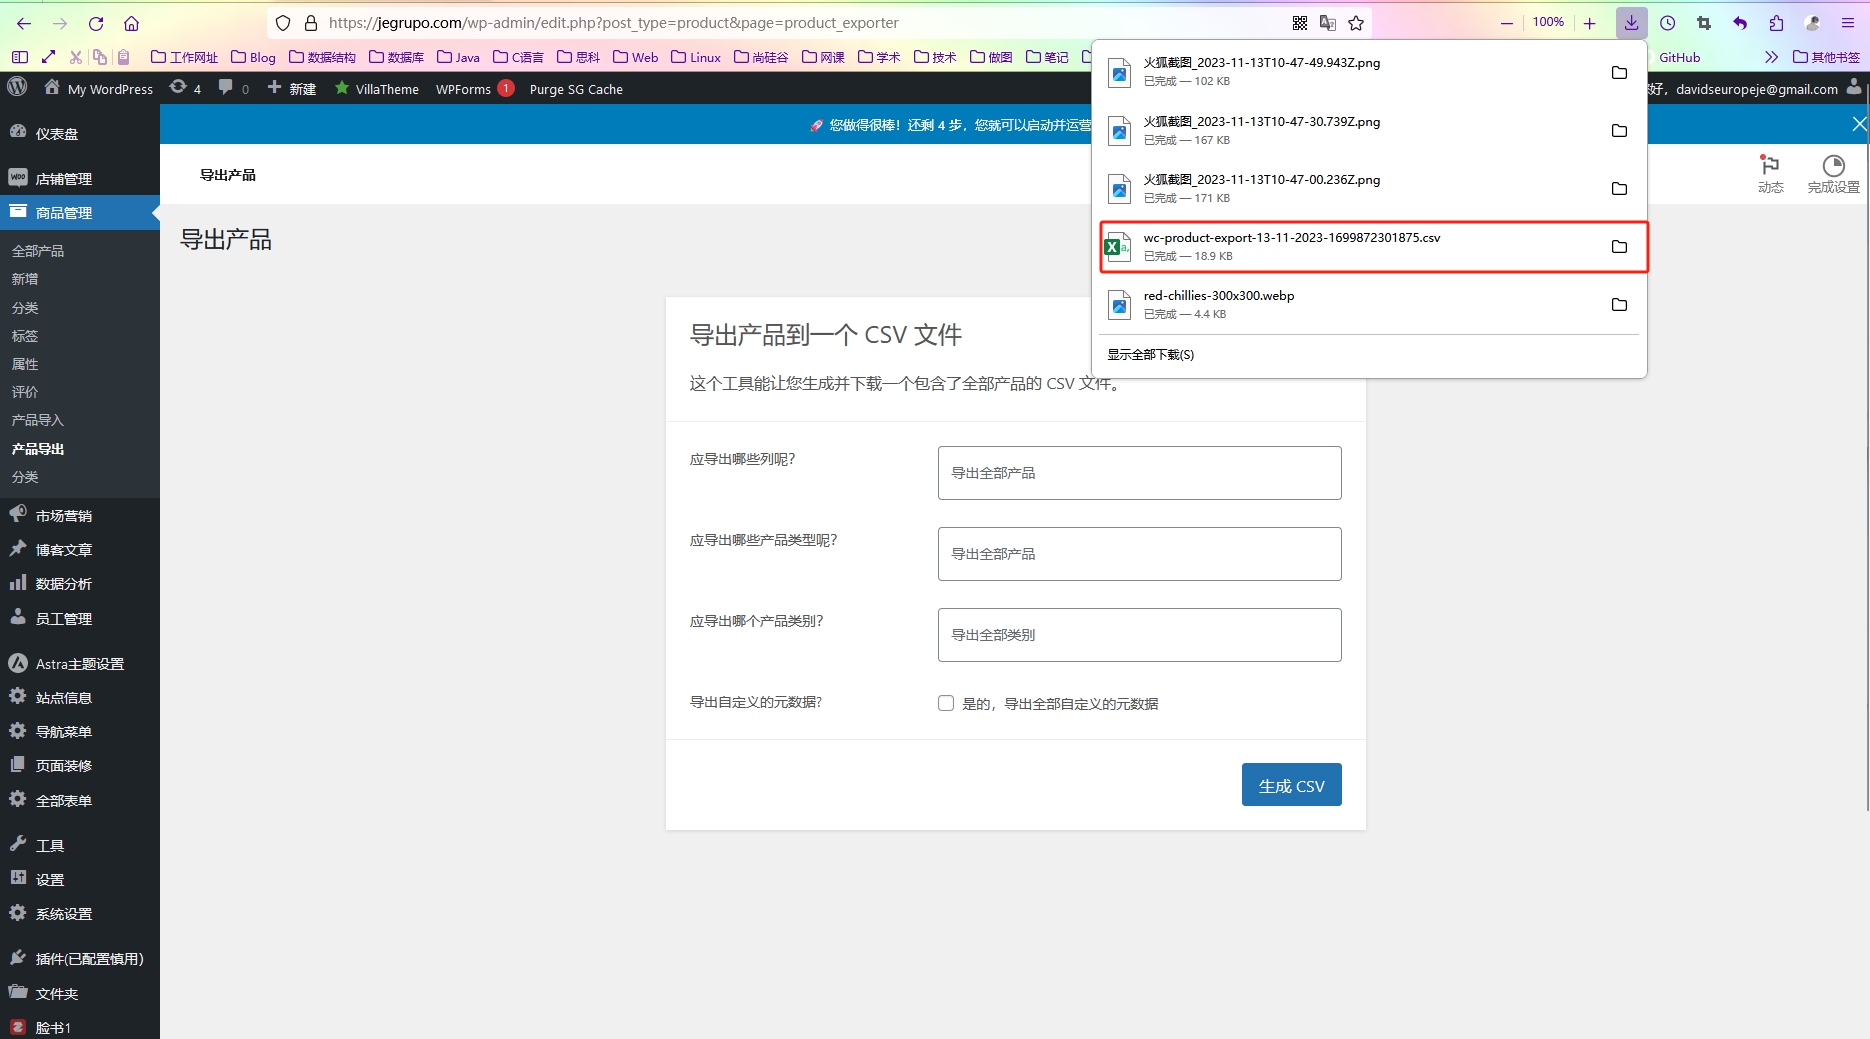The height and width of the screenshot is (1039, 1870).
Task: Scan the page QR code icon
Action: 1300,23
